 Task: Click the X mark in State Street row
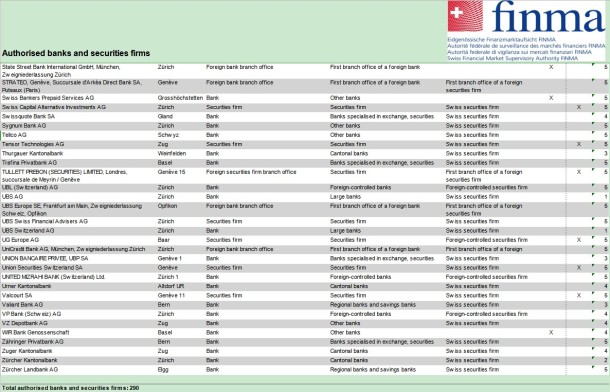pyautogui.click(x=551, y=67)
